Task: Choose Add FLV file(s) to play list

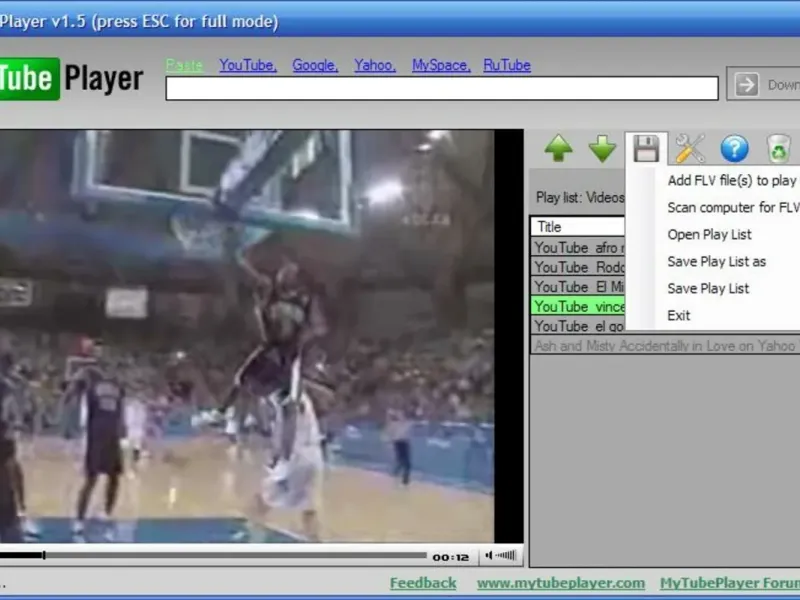Action: pos(732,181)
